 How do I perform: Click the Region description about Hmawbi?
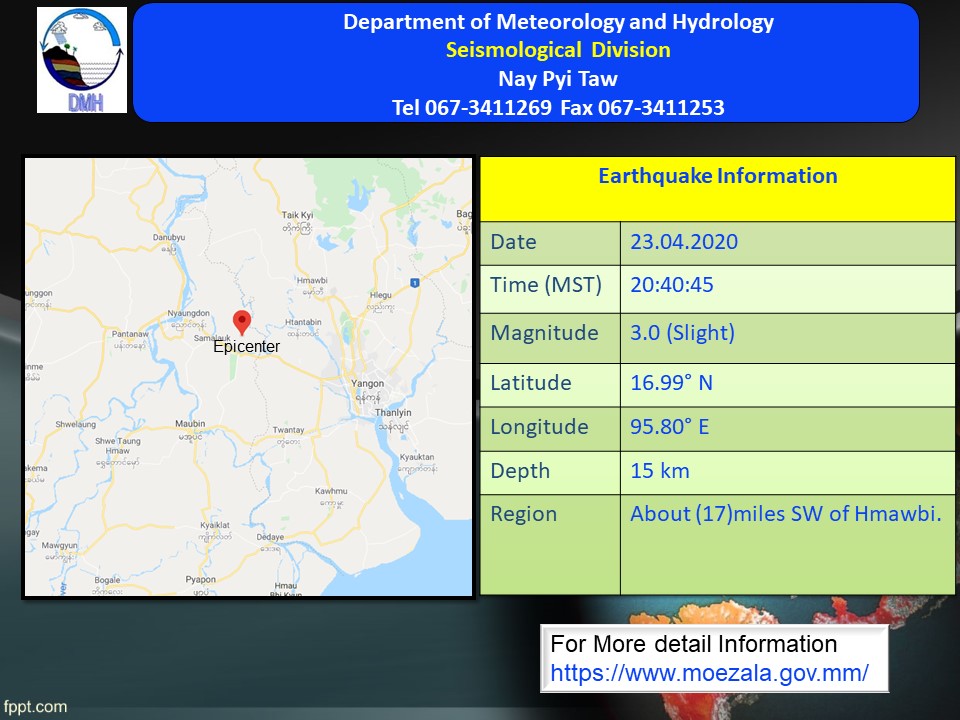[786, 515]
